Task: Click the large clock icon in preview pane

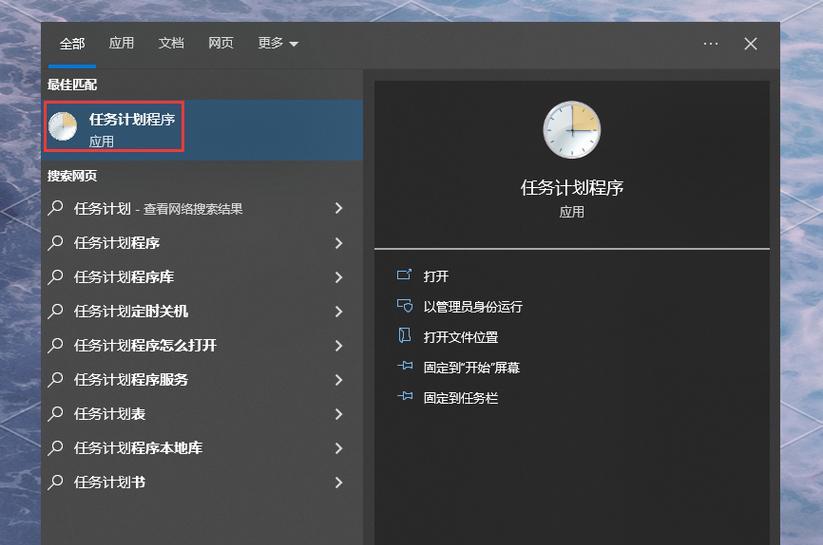Action: (572, 130)
